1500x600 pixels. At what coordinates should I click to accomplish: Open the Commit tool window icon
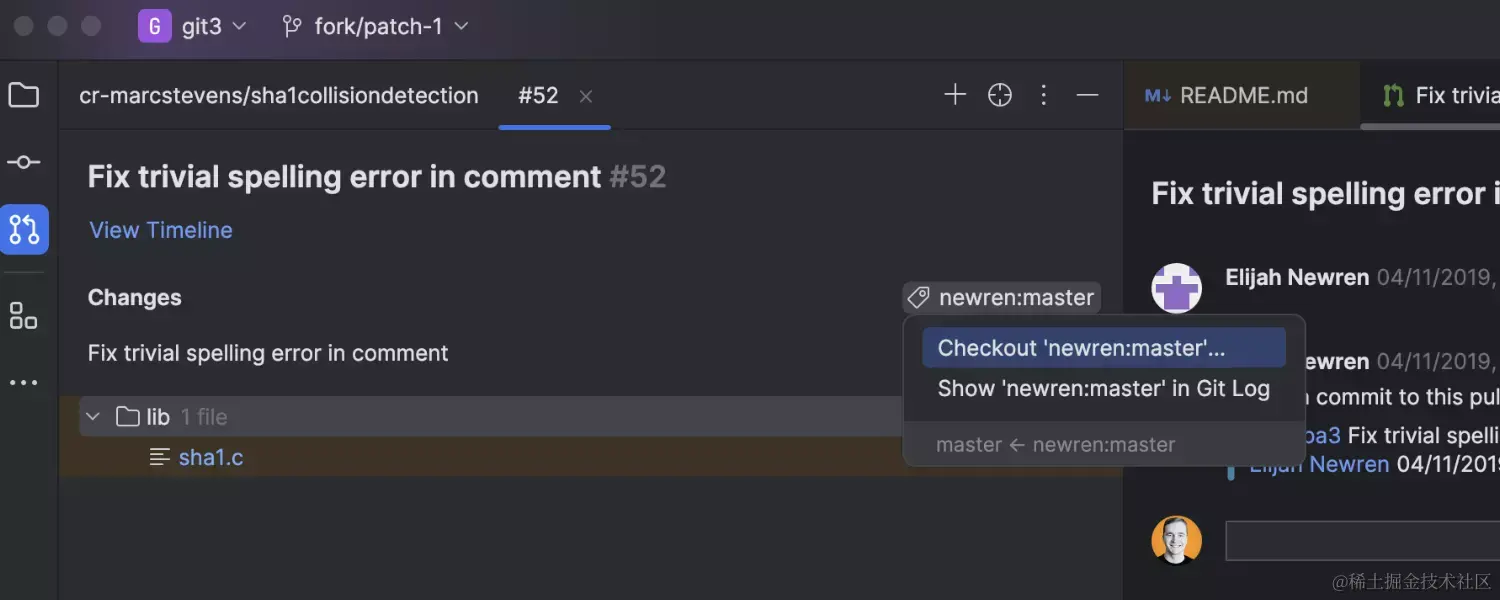point(24,162)
